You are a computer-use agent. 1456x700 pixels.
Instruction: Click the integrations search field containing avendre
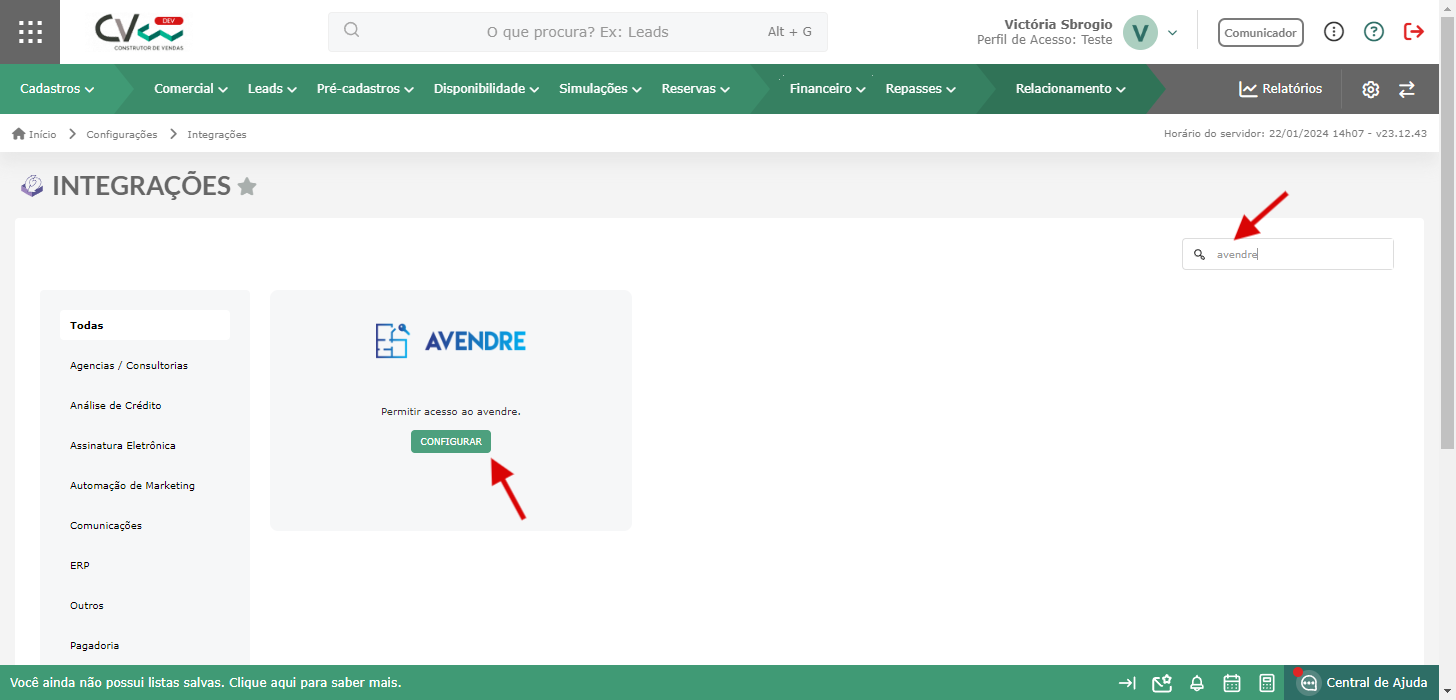1287,254
